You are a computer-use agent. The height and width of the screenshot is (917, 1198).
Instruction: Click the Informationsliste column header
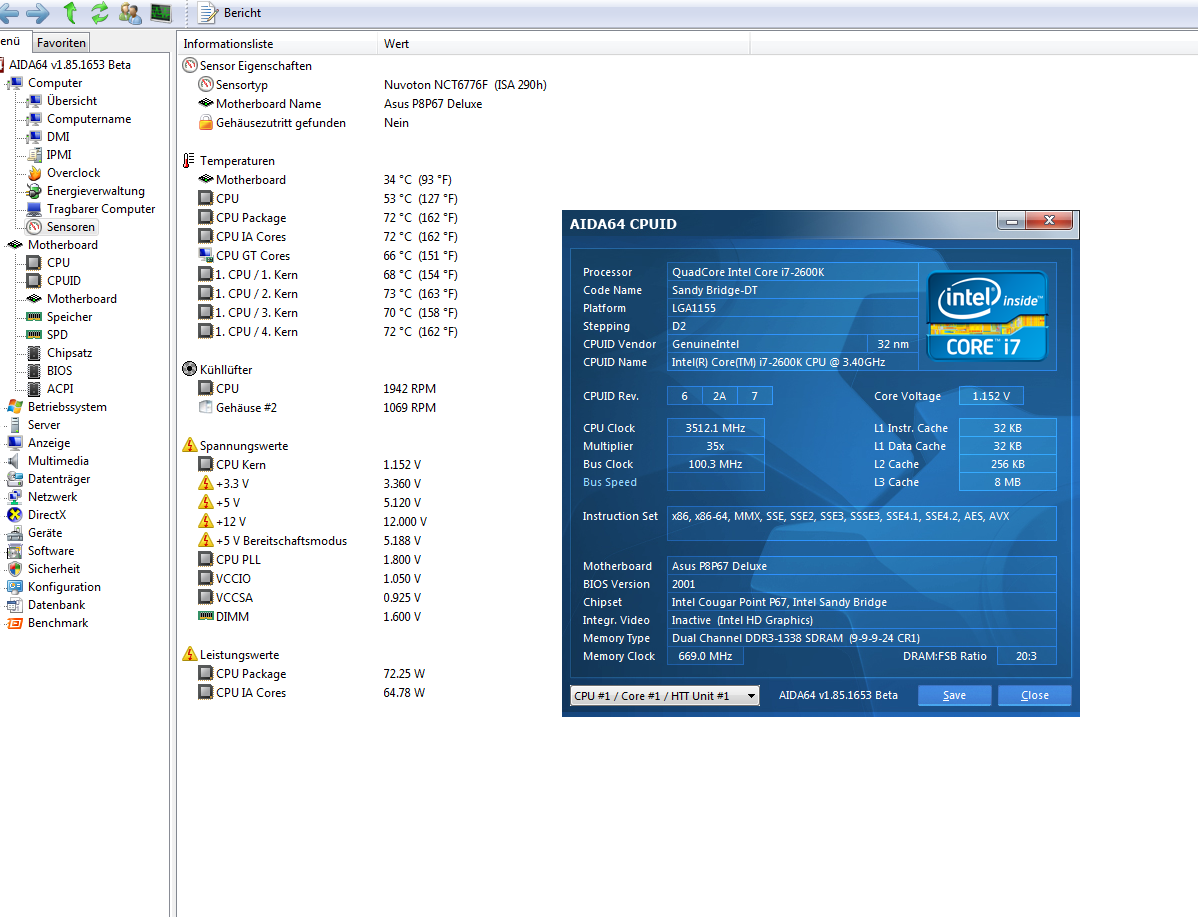pyautogui.click(x=278, y=44)
